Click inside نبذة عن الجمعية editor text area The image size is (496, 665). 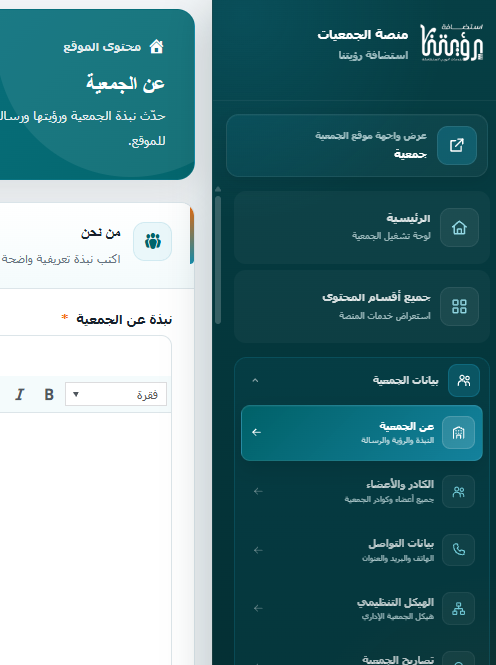point(85,539)
